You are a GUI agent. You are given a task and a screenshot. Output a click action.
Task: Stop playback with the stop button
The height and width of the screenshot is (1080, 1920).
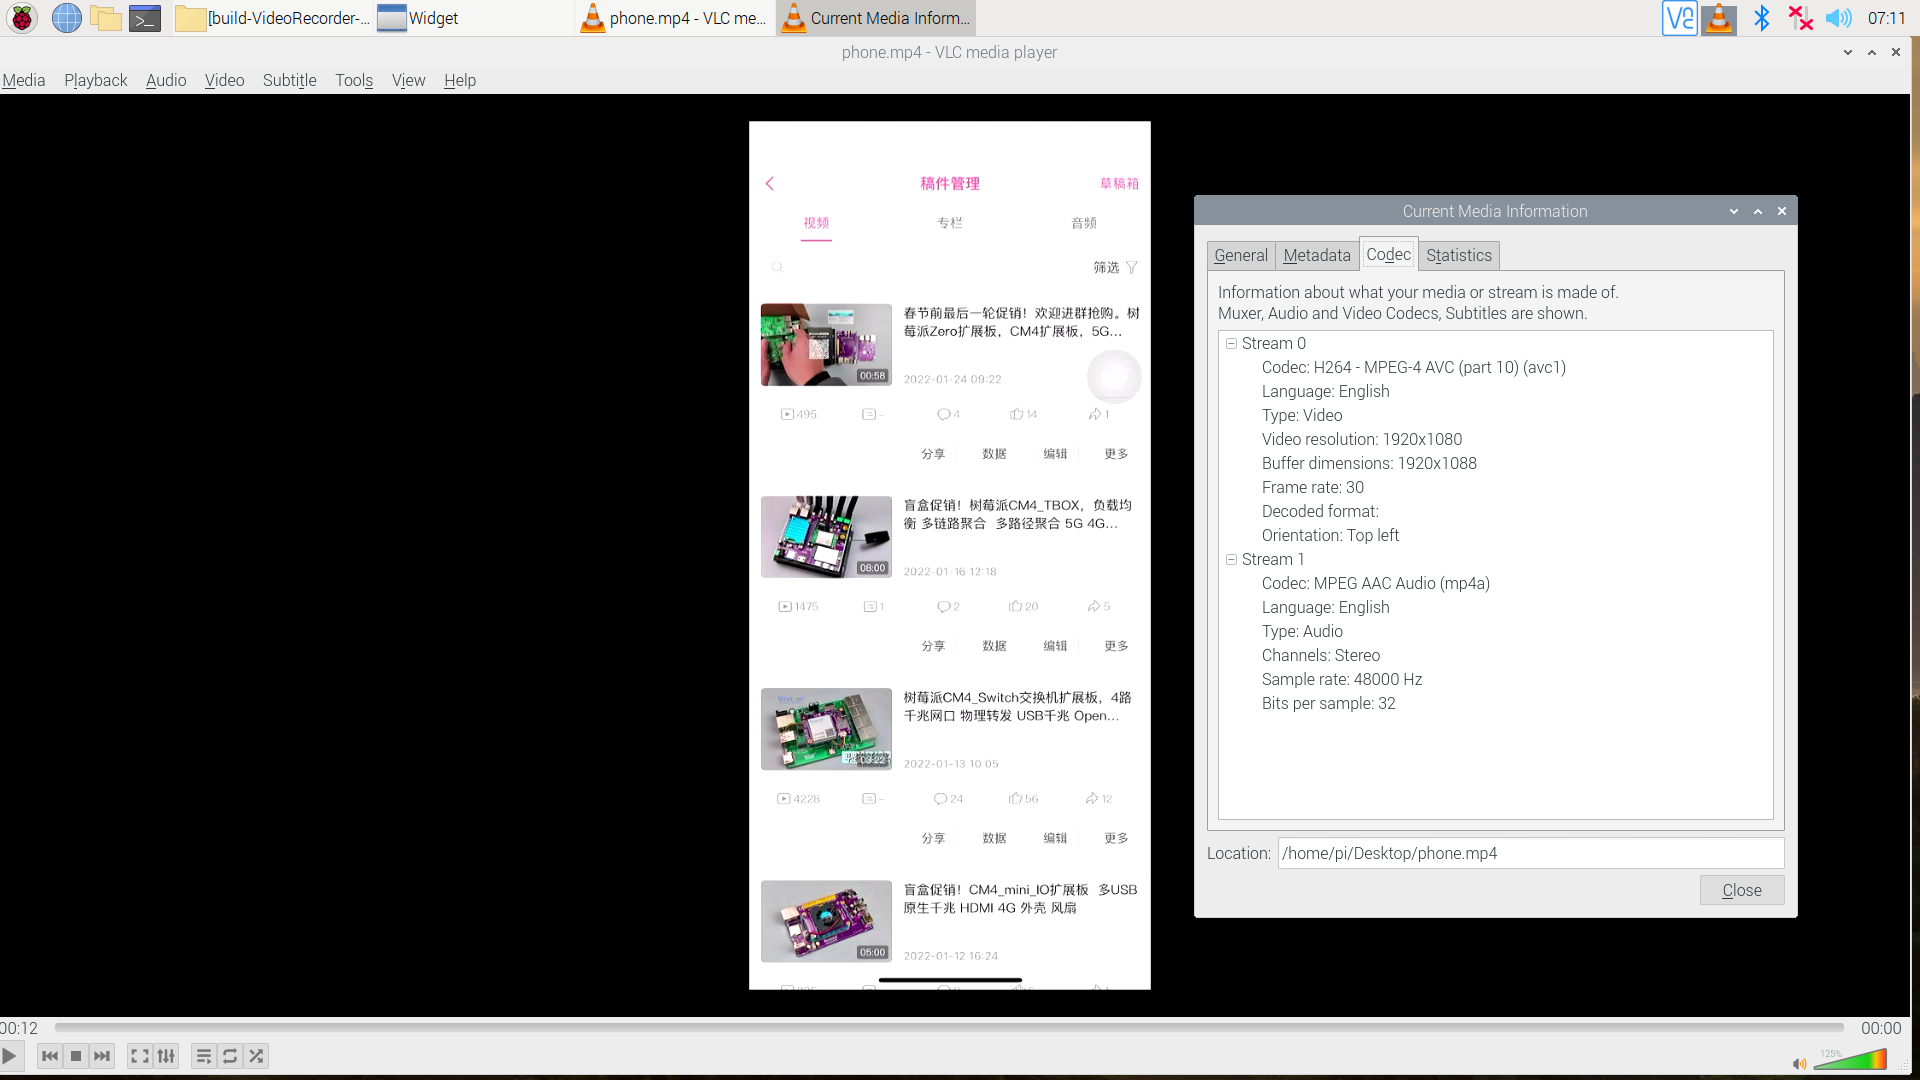(76, 1056)
